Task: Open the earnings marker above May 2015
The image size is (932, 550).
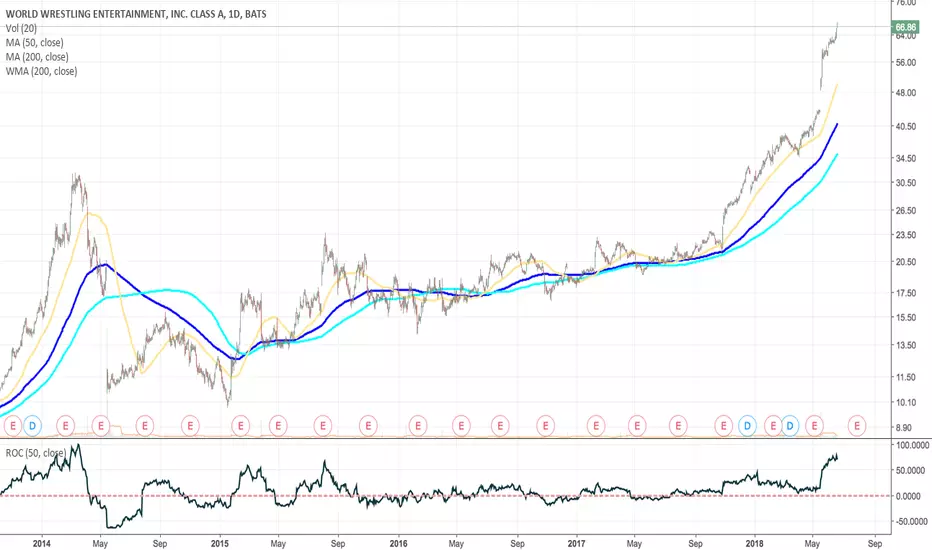Action: tap(278, 426)
